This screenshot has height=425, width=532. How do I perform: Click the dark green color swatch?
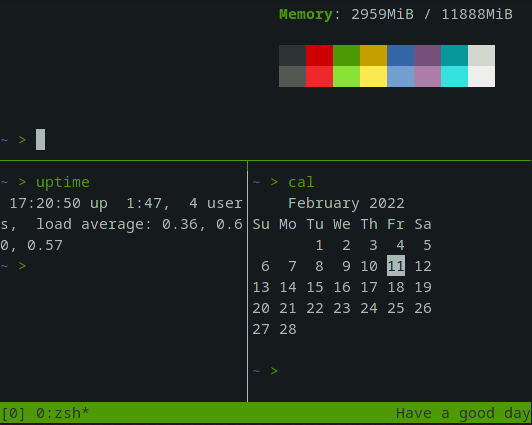346,55
